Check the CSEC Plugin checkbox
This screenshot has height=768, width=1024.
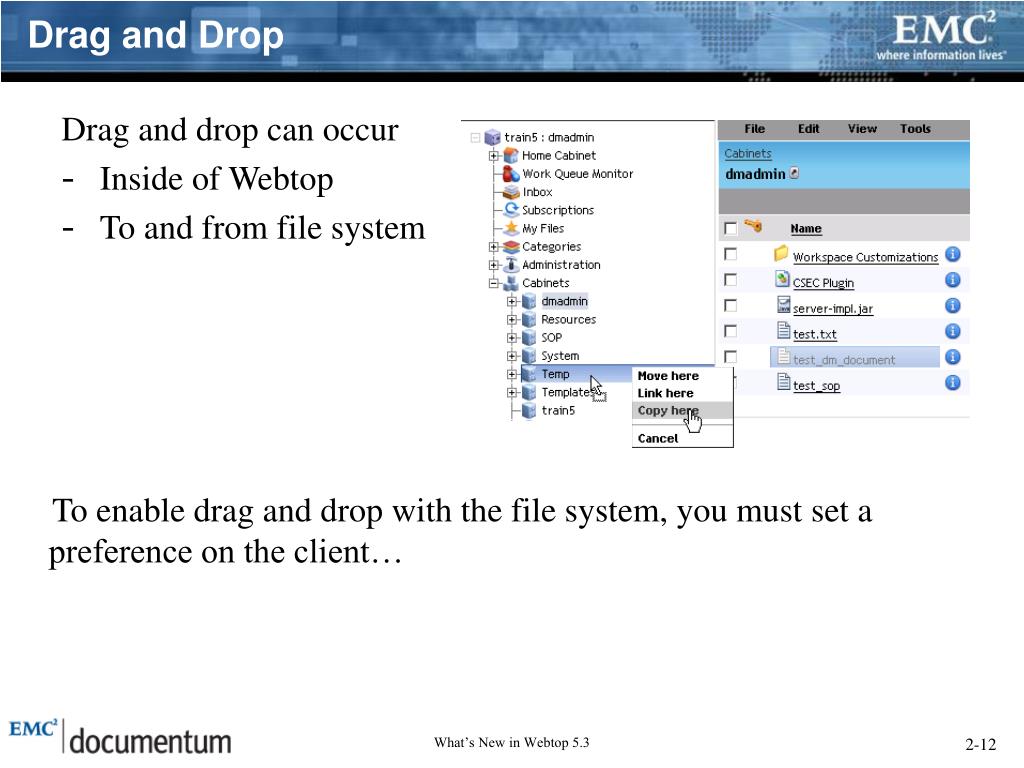731,280
